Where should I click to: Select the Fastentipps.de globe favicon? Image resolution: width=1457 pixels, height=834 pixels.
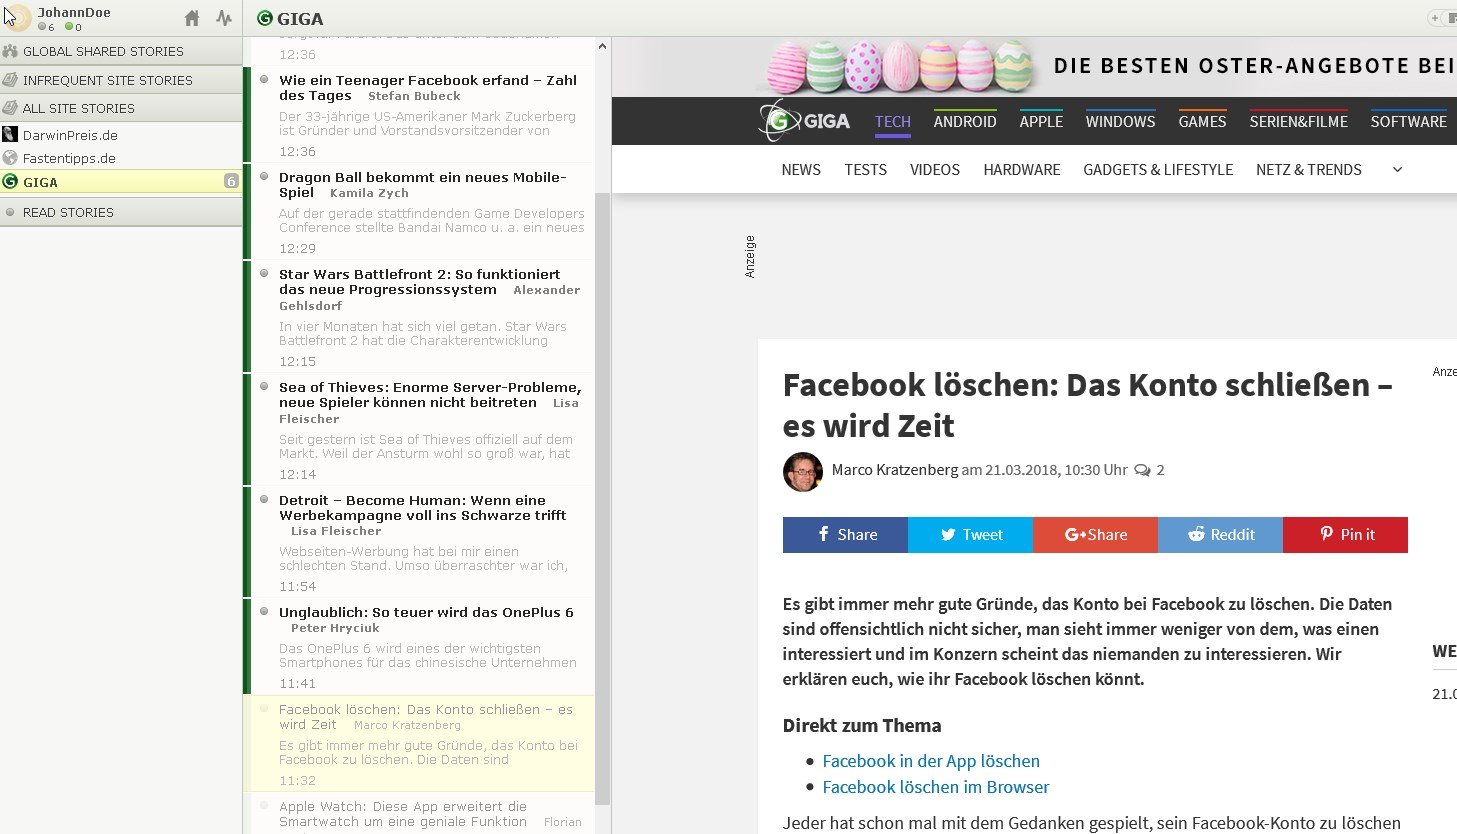[x=10, y=156]
